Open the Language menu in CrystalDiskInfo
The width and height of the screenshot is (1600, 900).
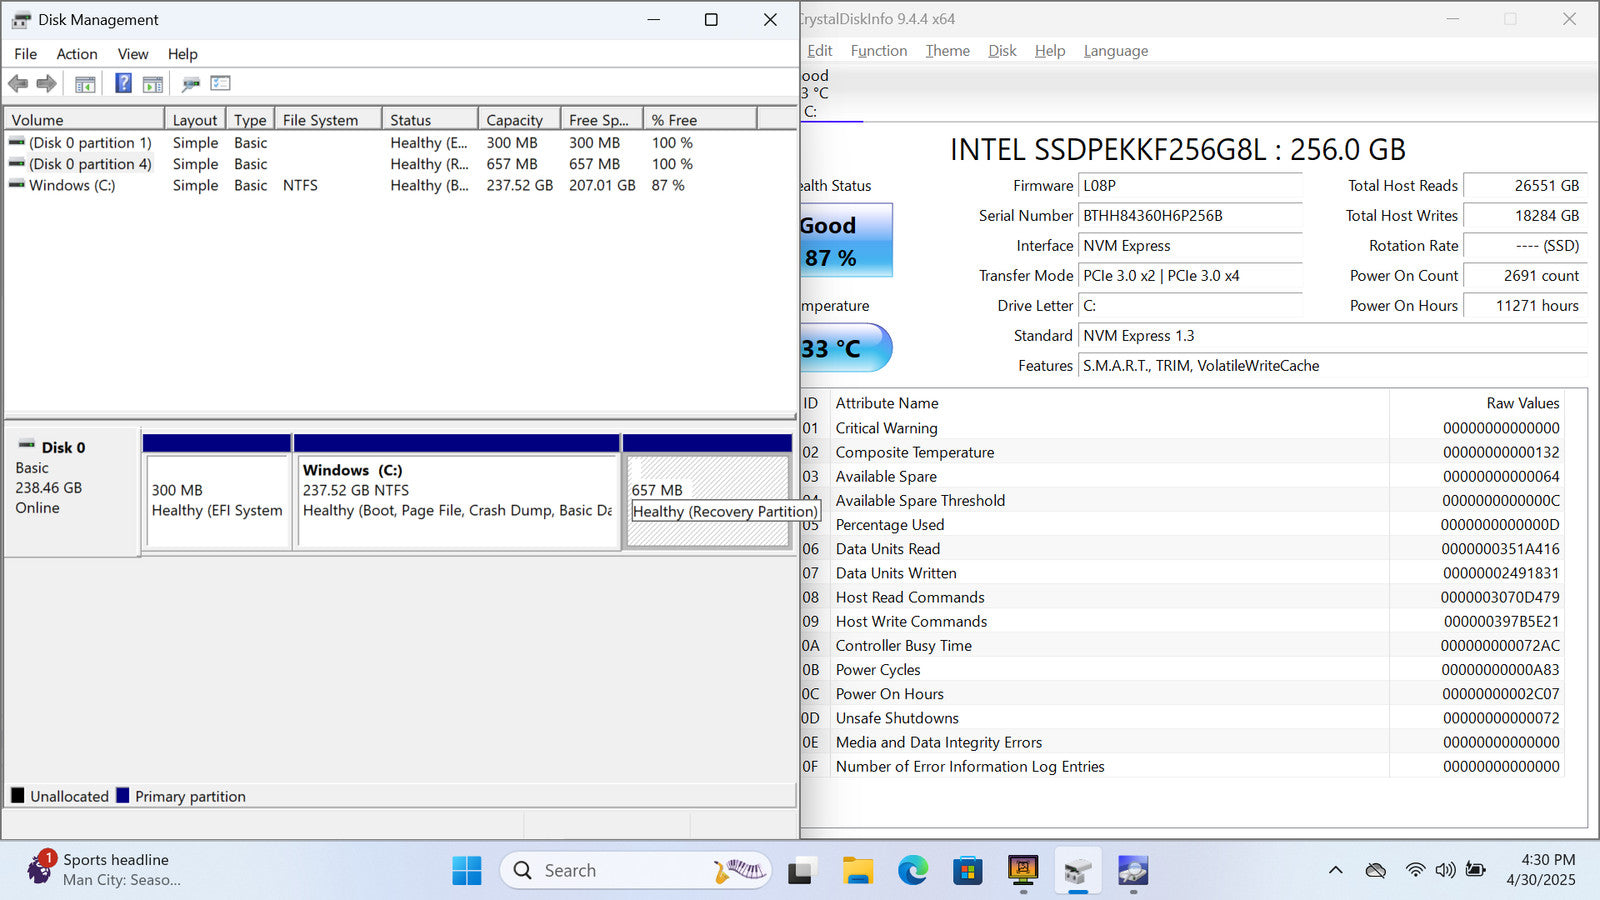(1116, 51)
